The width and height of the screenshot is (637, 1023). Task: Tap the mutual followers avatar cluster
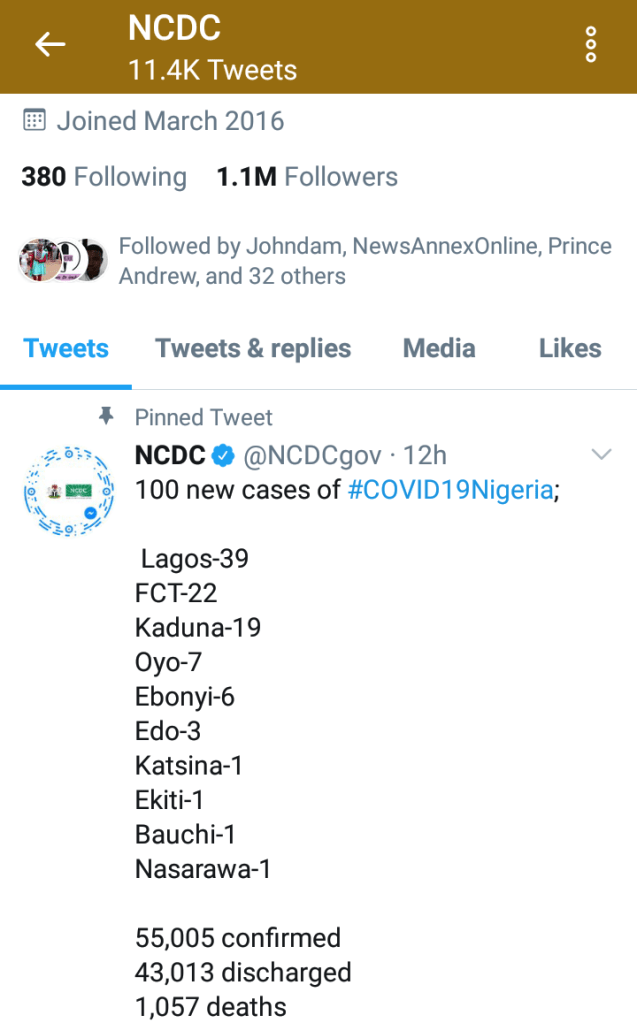pos(62,261)
